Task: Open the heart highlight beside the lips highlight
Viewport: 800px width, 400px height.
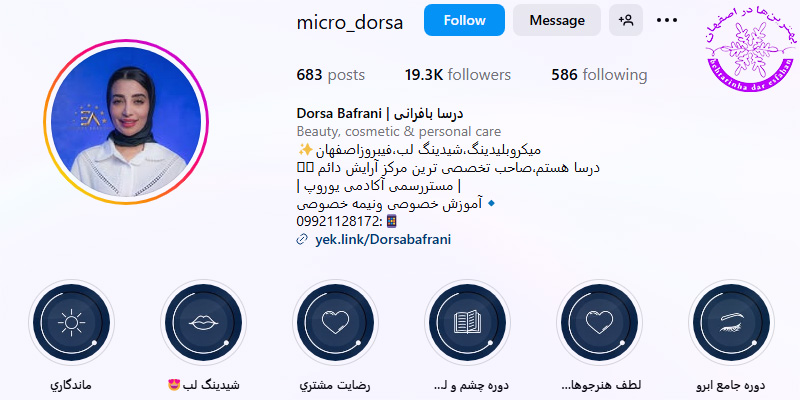Action: pyautogui.click(x=335, y=322)
